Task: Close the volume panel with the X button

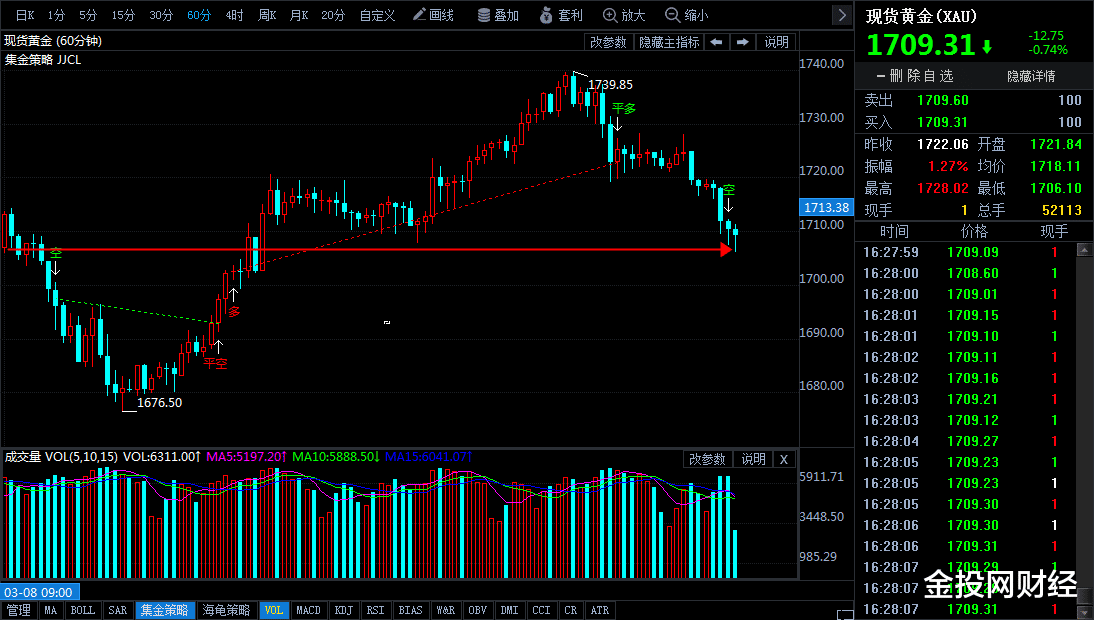Action: click(x=783, y=460)
